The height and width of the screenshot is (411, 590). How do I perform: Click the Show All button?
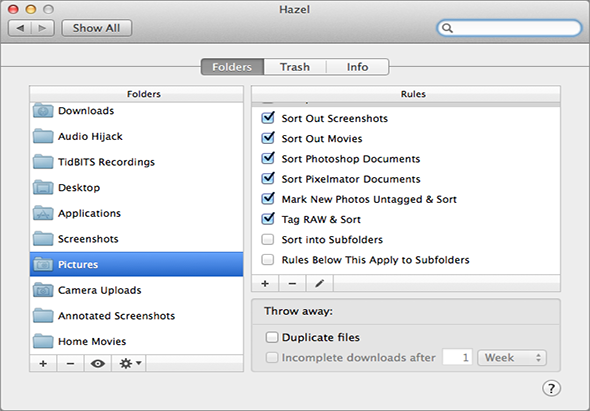[x=97, y=28]
